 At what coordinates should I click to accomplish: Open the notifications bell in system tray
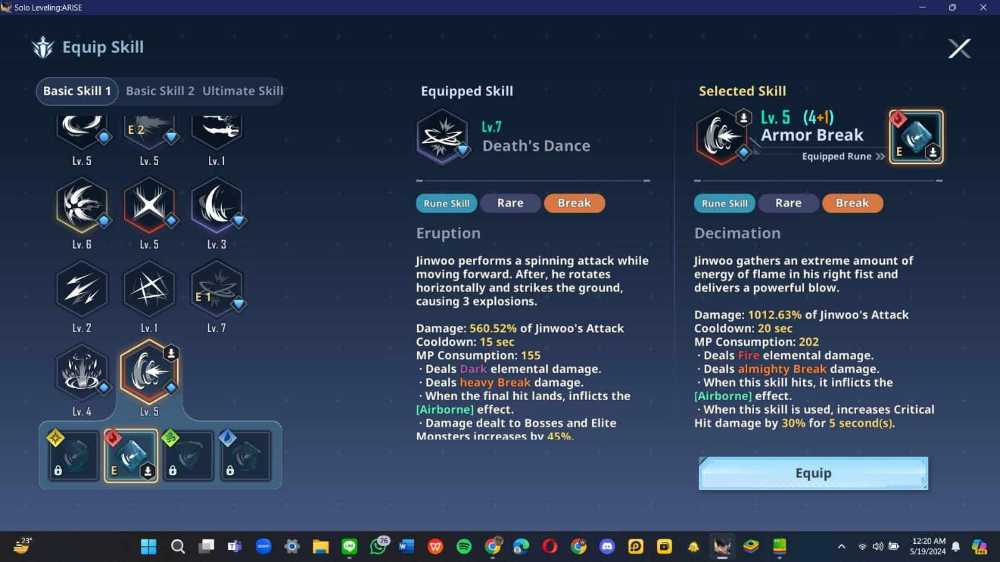coord(956,547)
